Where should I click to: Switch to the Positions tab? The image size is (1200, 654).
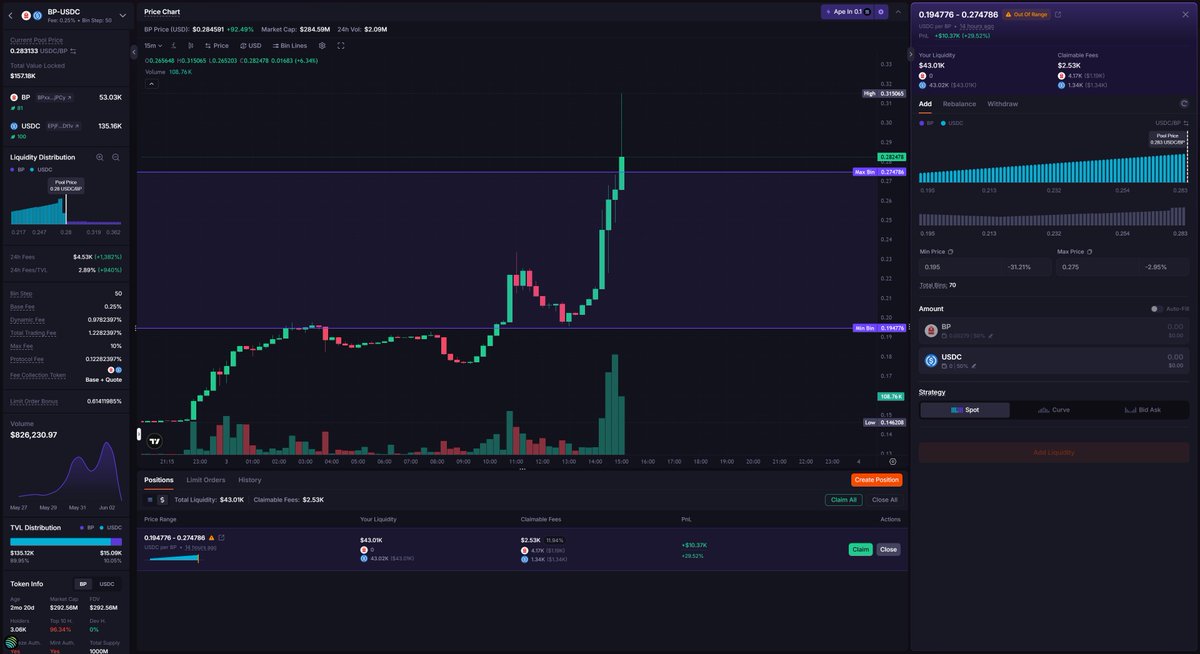pyautogui.click(x=159, y=480)
